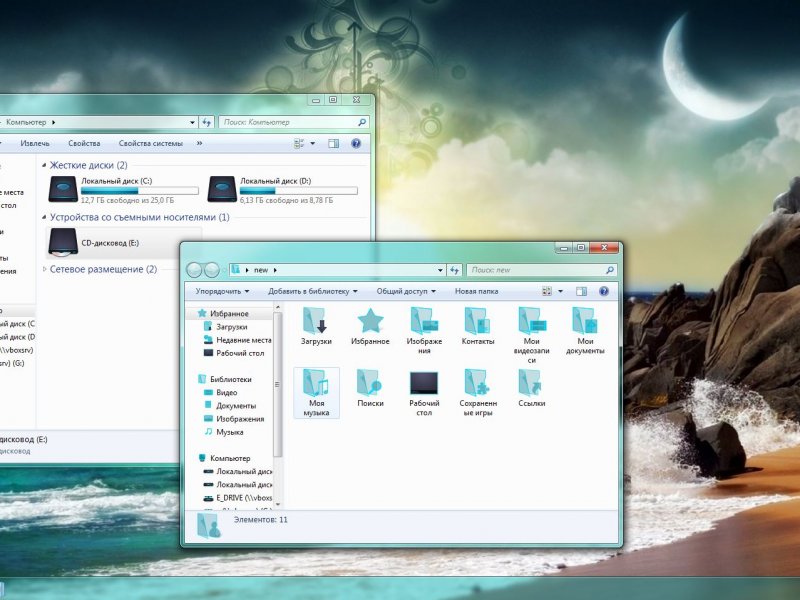The image size is (800, 600).
Task: Select Недавние места in the navigation pane
Action: 243,340
